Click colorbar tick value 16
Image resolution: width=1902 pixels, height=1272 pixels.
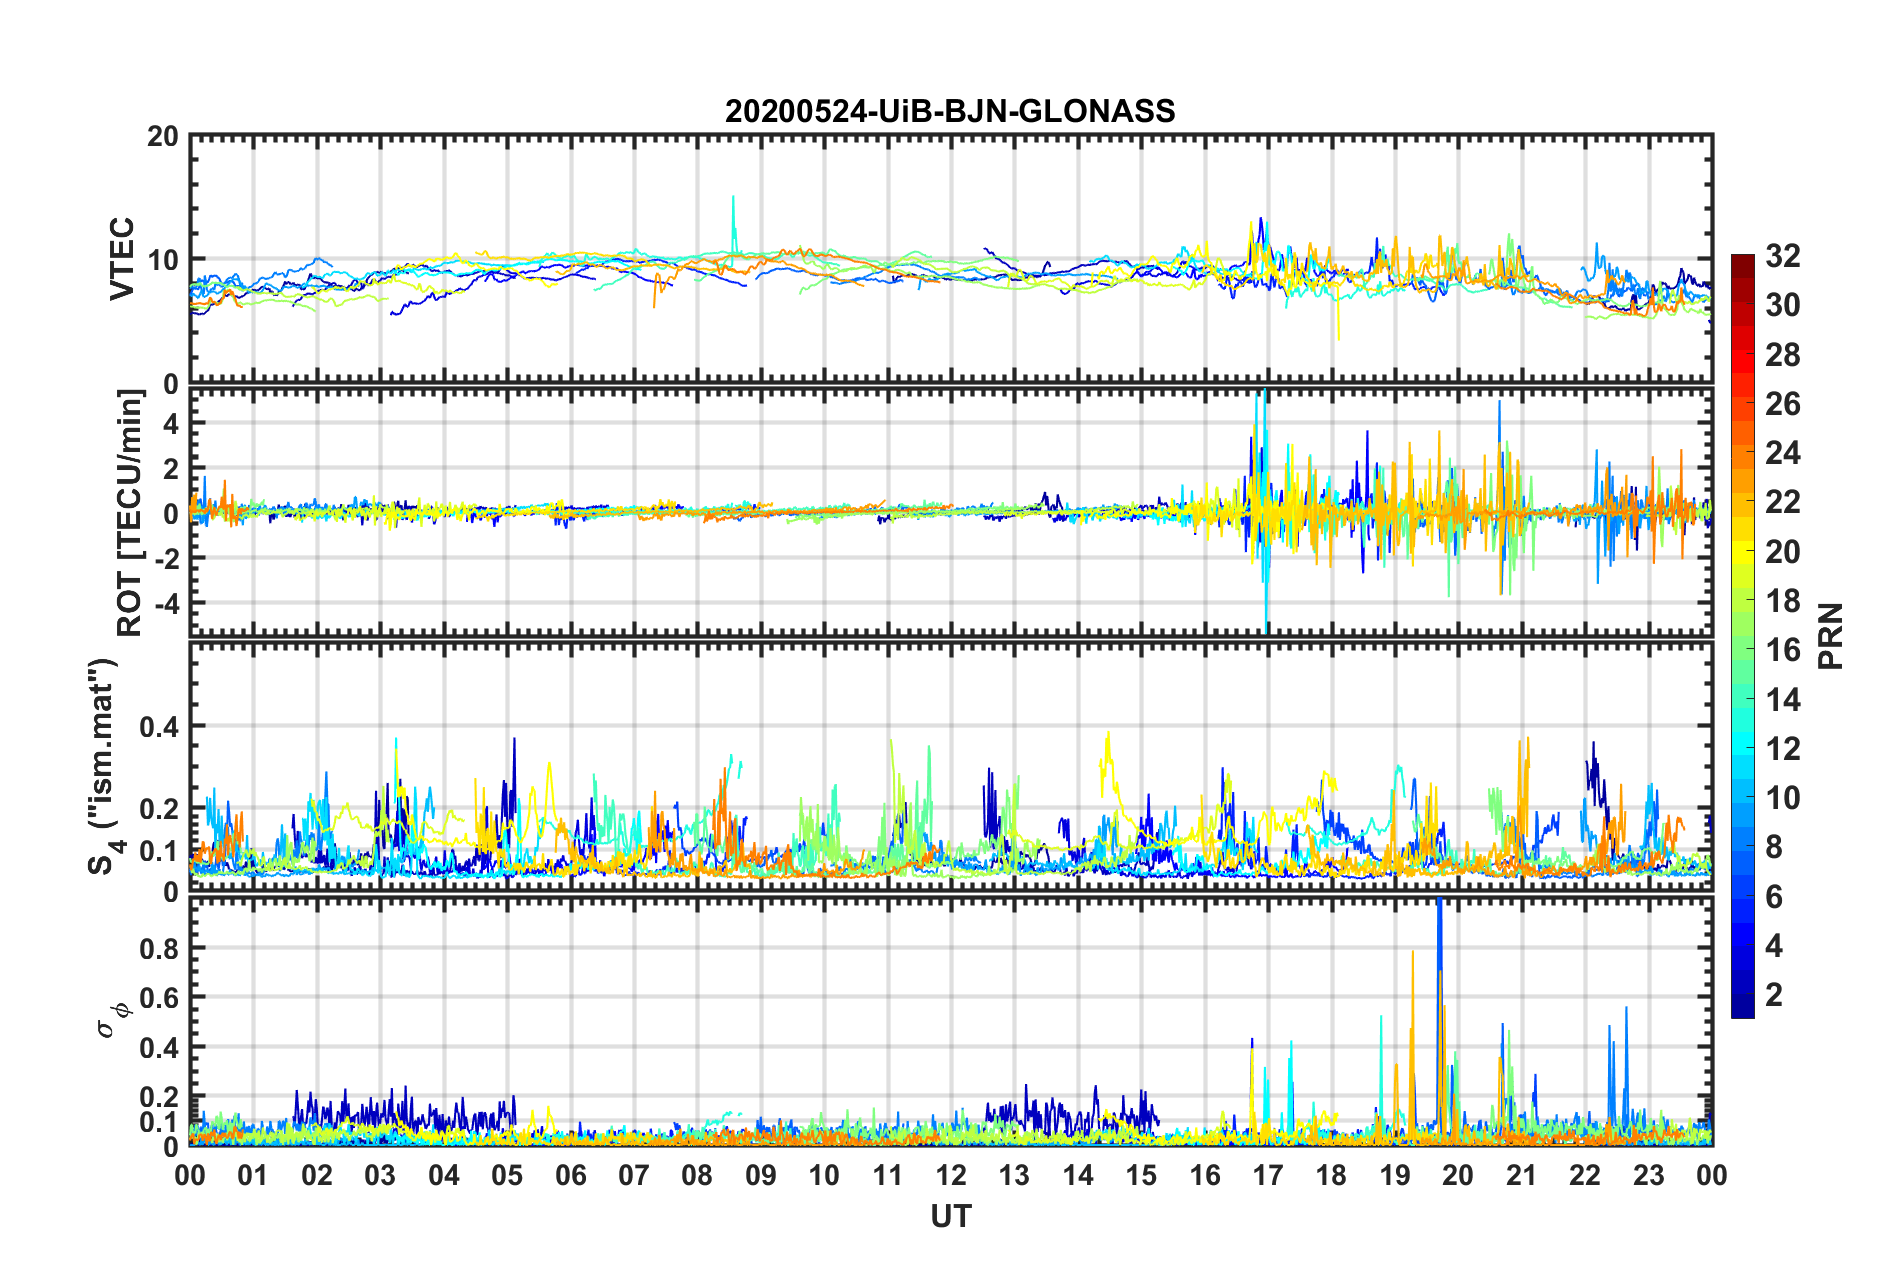(x=1783, y=650)
